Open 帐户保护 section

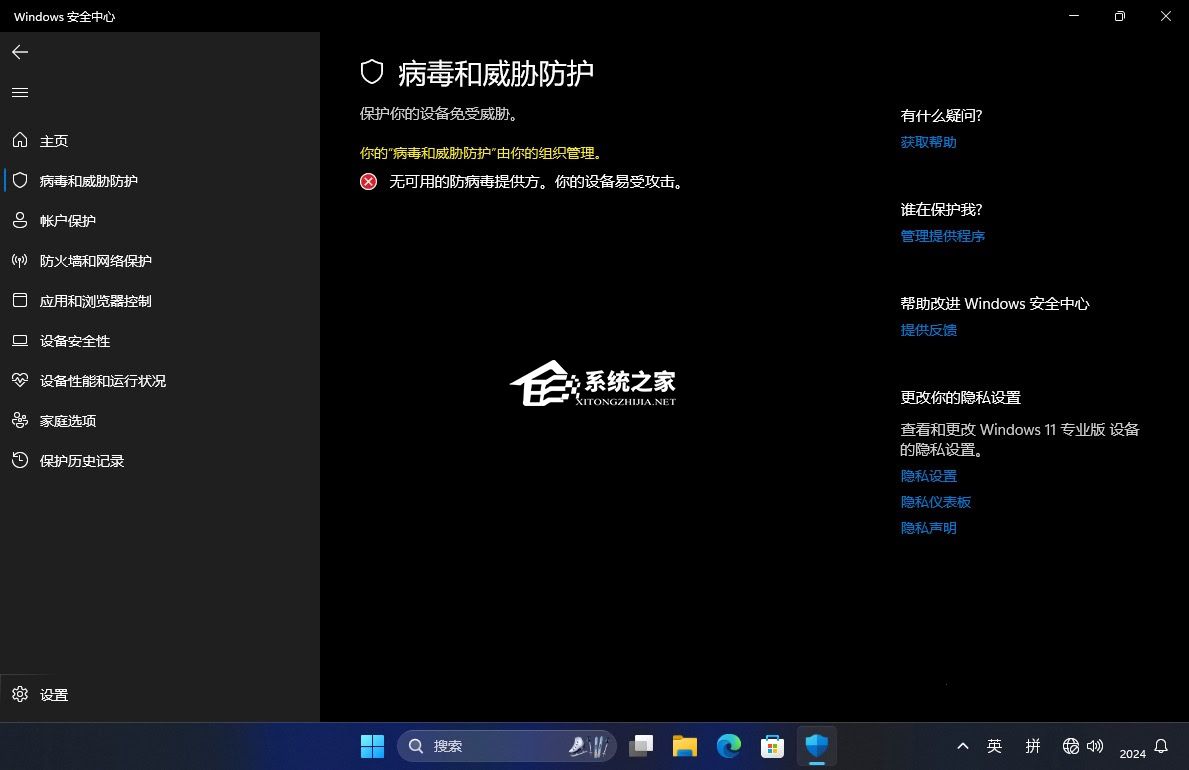click(159, 221)
